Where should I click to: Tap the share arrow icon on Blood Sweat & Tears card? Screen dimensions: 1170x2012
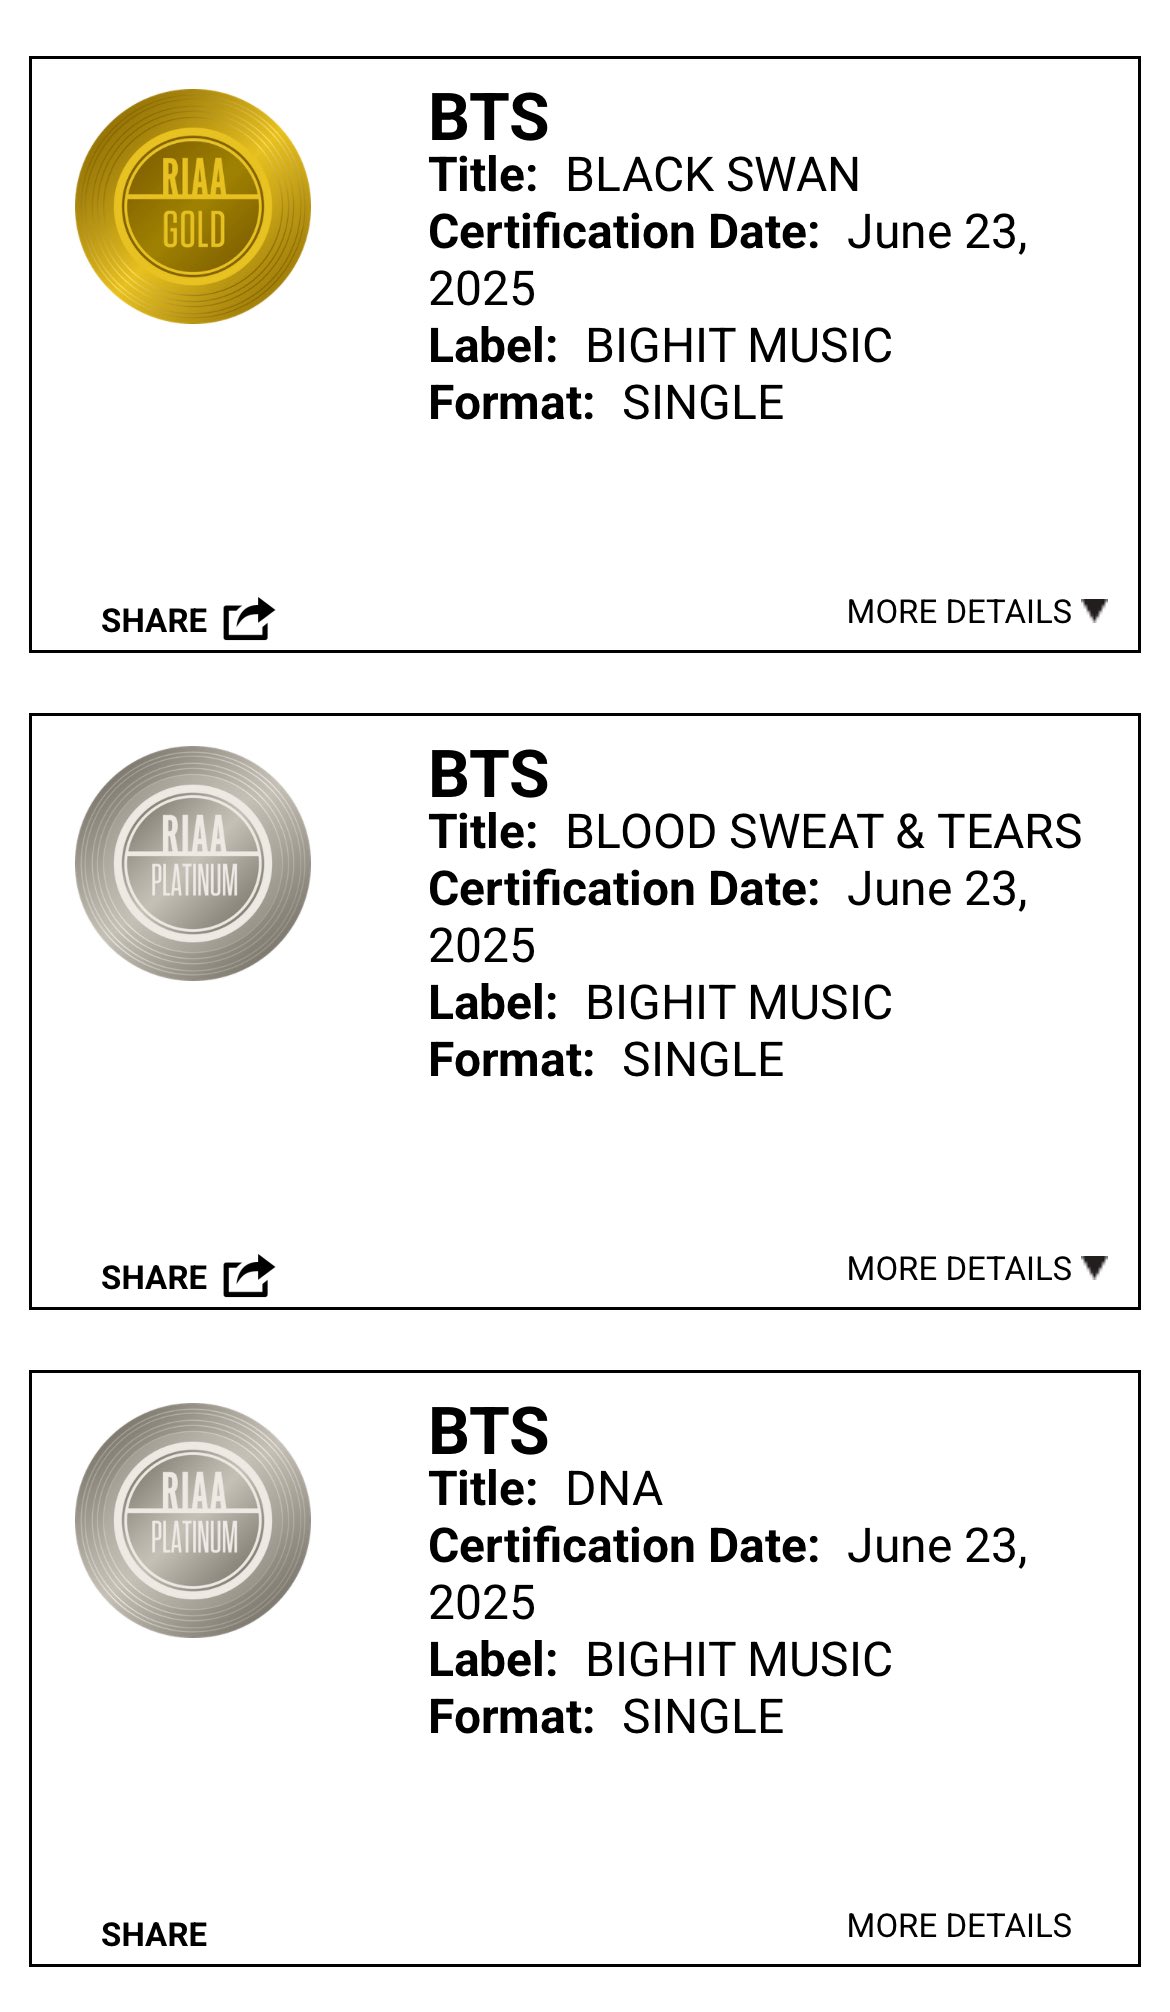[249, 1276]
